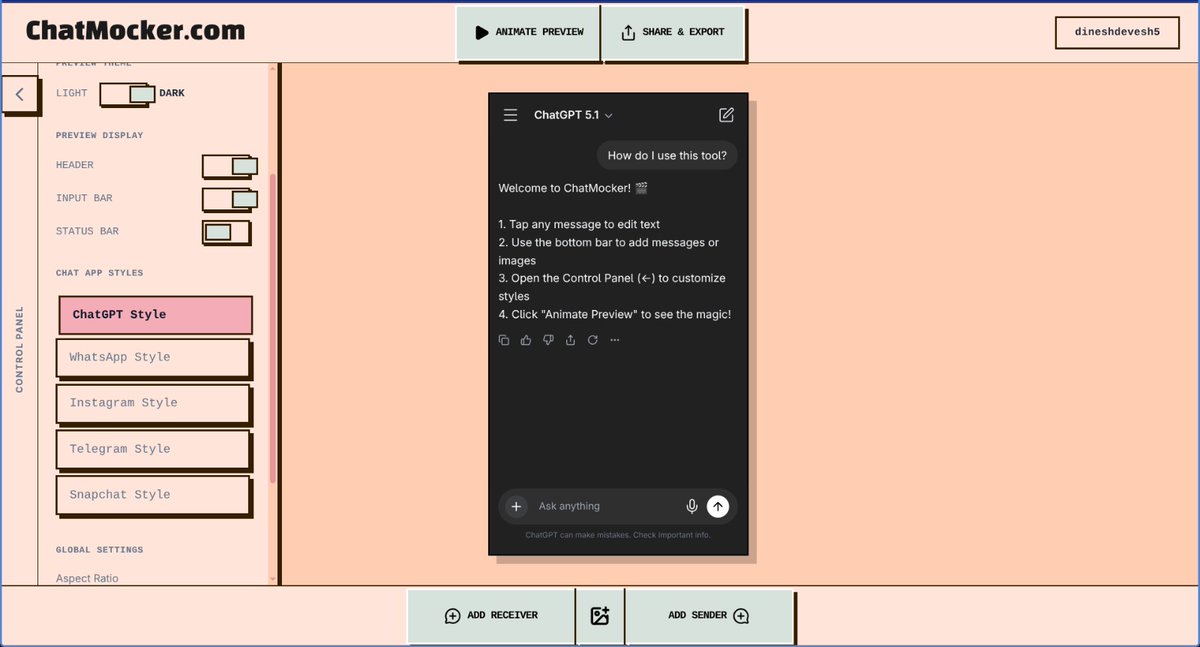Toggle the Header display switch

[x=229, y=166]
